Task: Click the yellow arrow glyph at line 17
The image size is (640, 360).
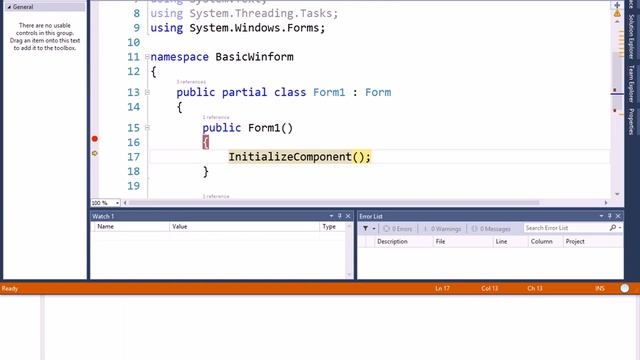Action: (x=95, y=153)
